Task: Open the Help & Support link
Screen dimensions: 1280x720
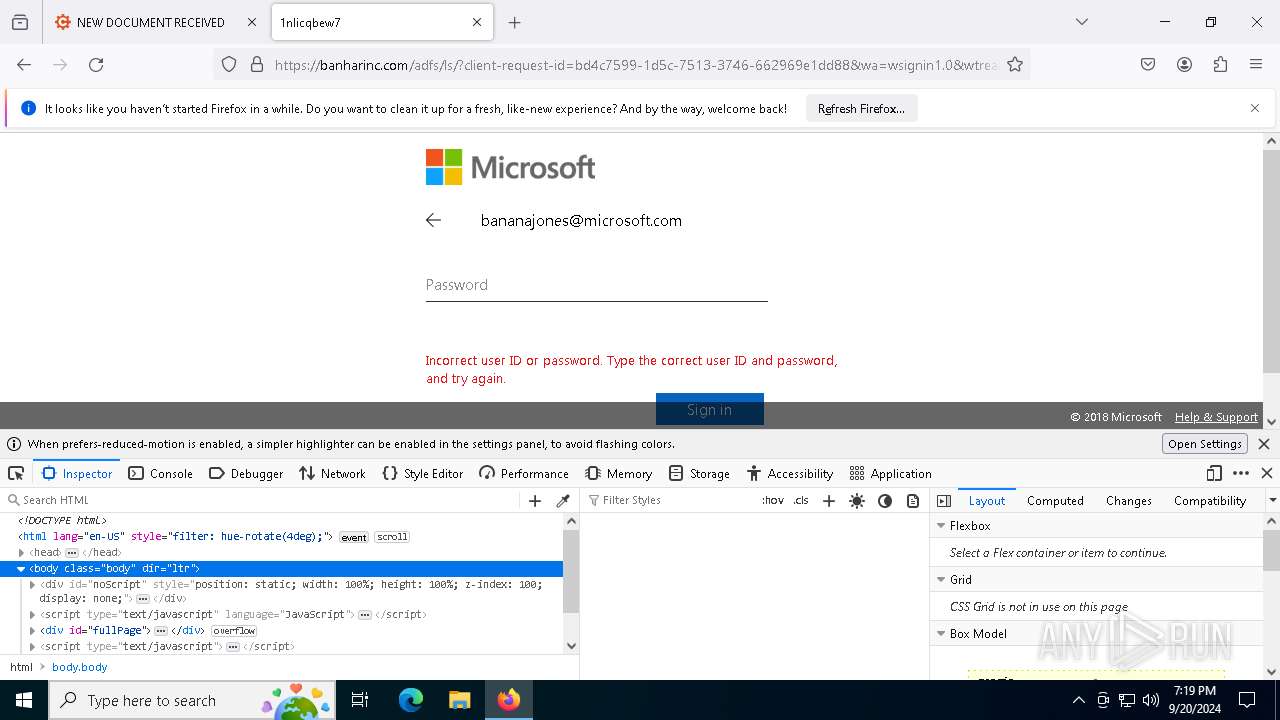Action: coord(1216,417)
